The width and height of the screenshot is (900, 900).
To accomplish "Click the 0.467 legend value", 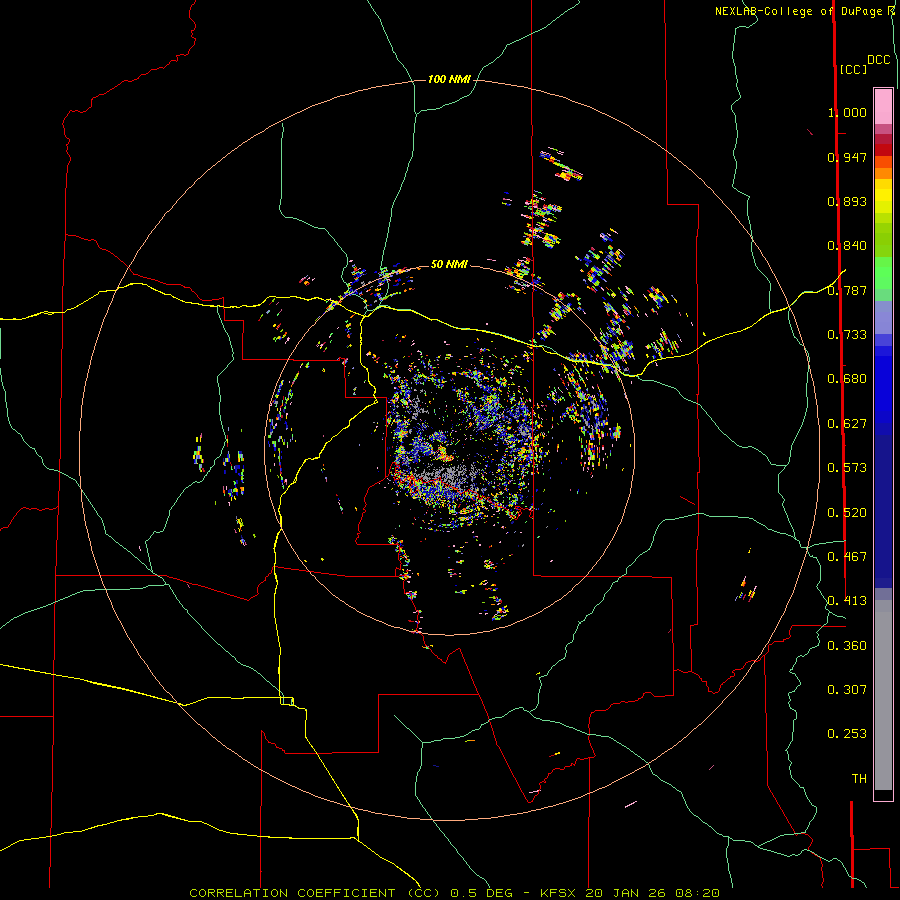I will point(847,557).
